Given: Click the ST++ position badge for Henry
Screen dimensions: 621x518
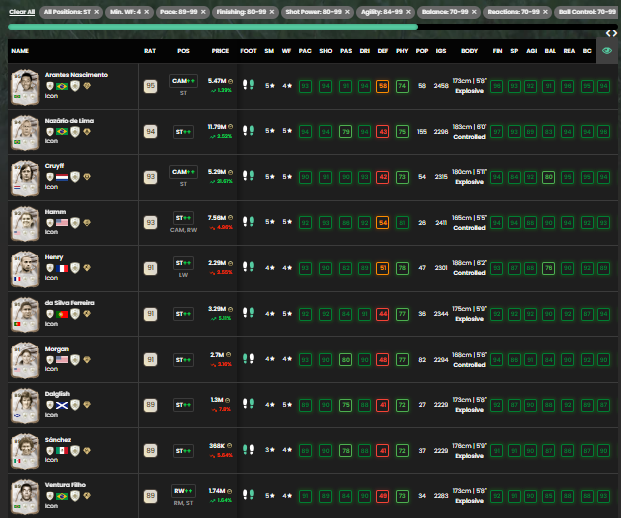Looking at the screenshot, I should tap(183, 263).
